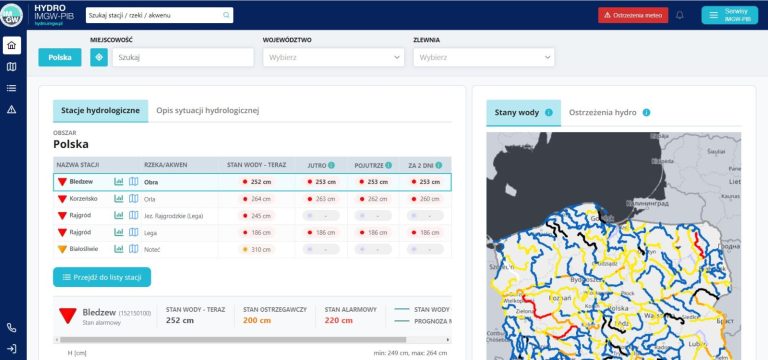Click the 264 cm value for Korzeńsko

coord(257,199)
